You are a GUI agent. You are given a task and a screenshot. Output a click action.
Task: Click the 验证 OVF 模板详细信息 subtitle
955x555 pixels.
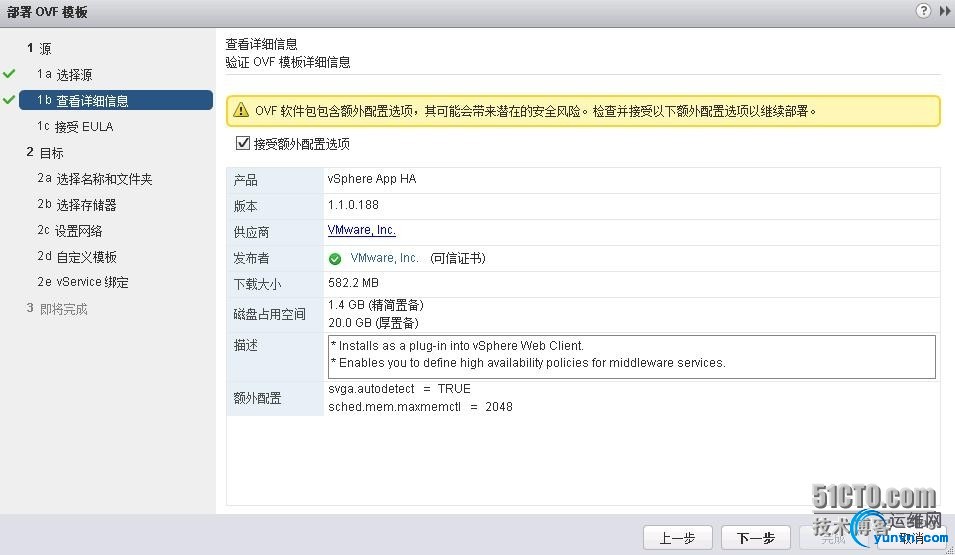coord(288,62)
